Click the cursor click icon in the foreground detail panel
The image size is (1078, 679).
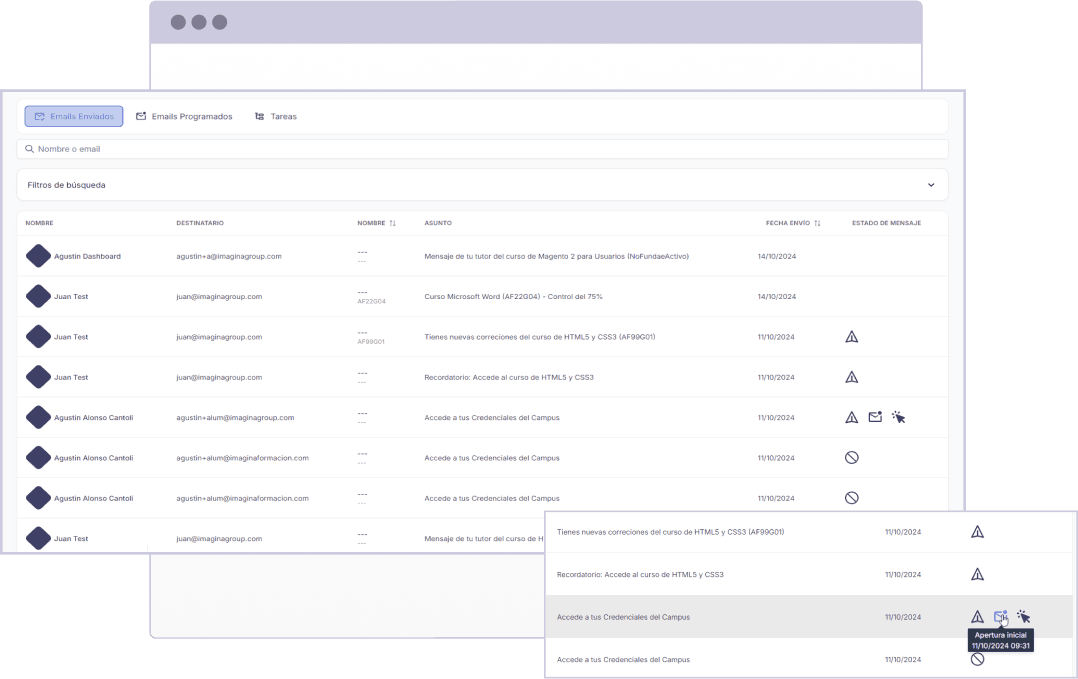[1024, 616]
